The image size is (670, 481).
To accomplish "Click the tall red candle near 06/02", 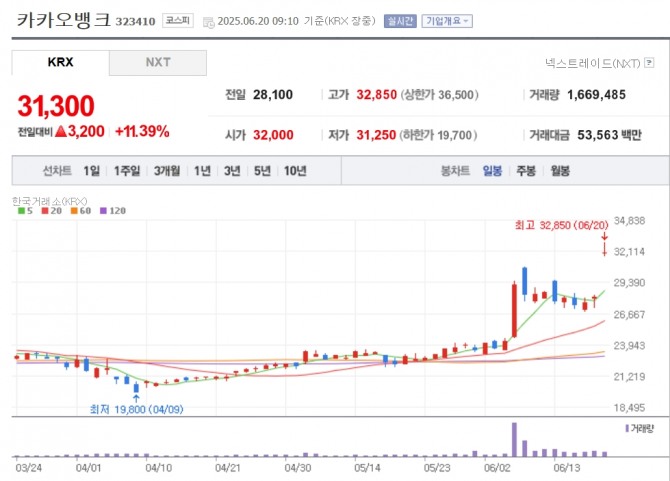I will point(514,310).
